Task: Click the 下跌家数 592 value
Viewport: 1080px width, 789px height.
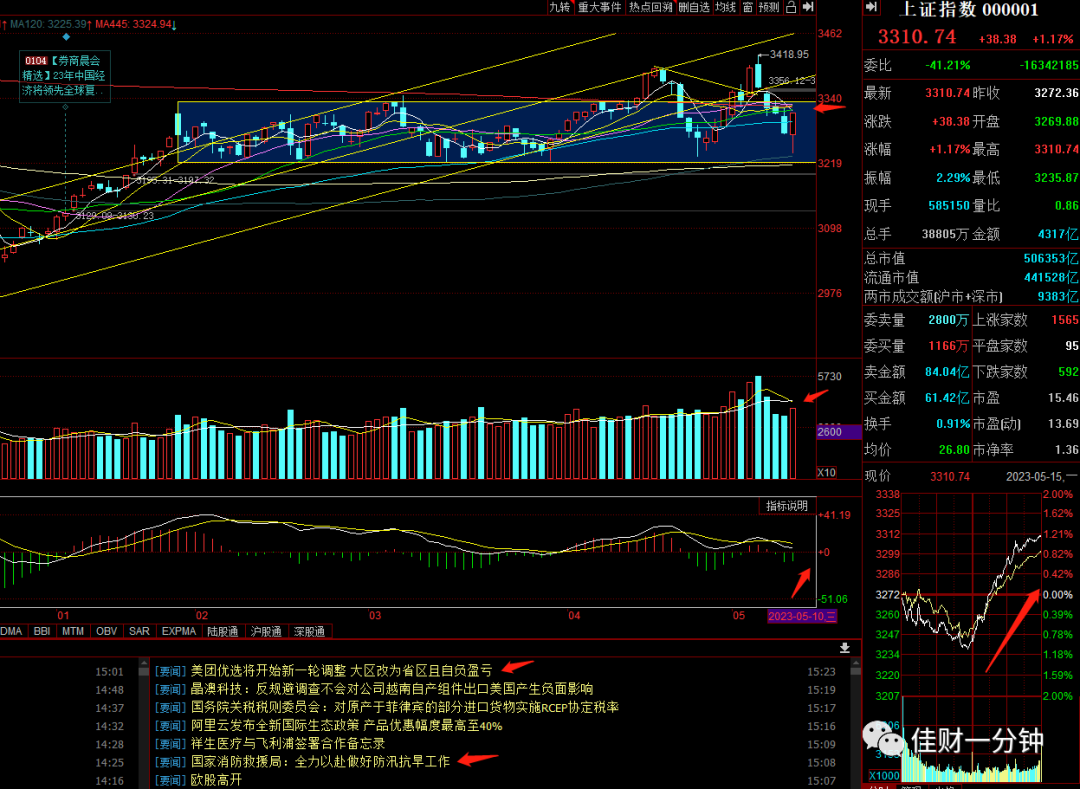Action: click(x=1068, y=372)
